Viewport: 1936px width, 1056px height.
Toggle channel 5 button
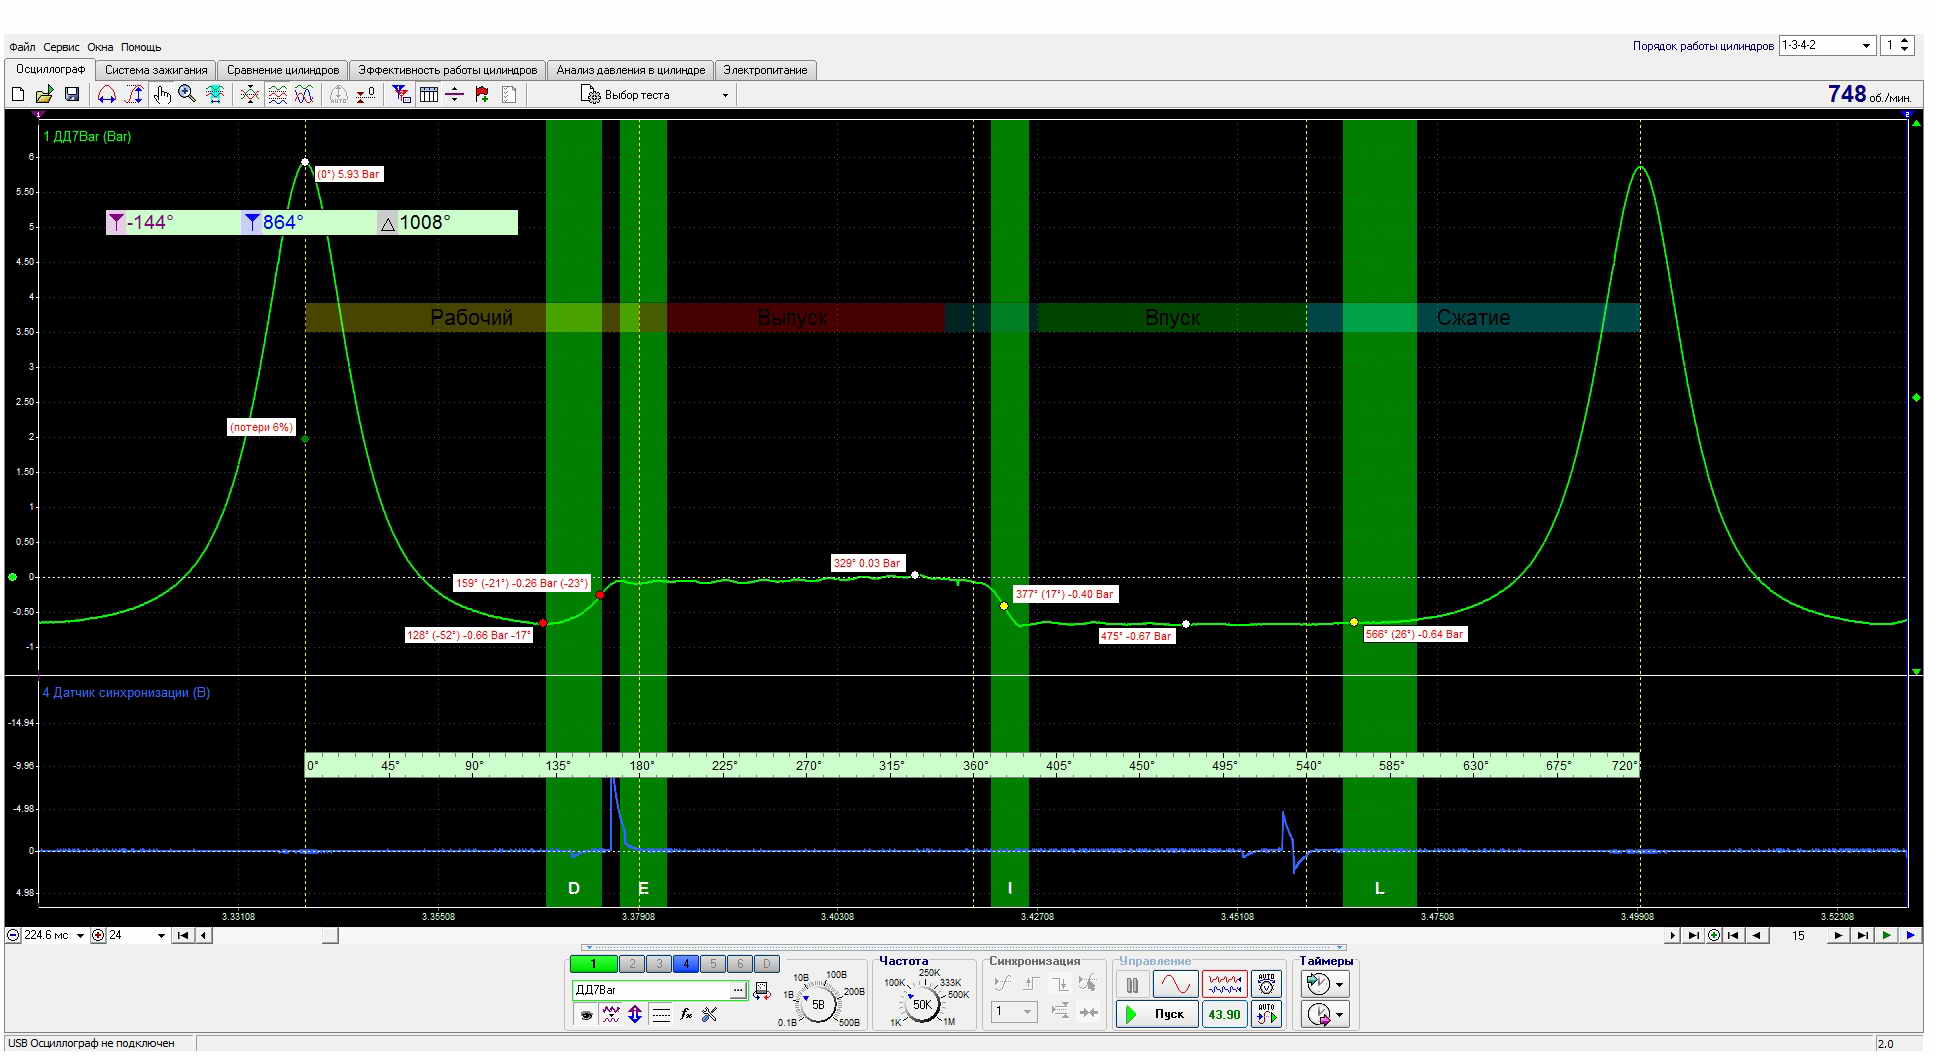tap(713, 964)
